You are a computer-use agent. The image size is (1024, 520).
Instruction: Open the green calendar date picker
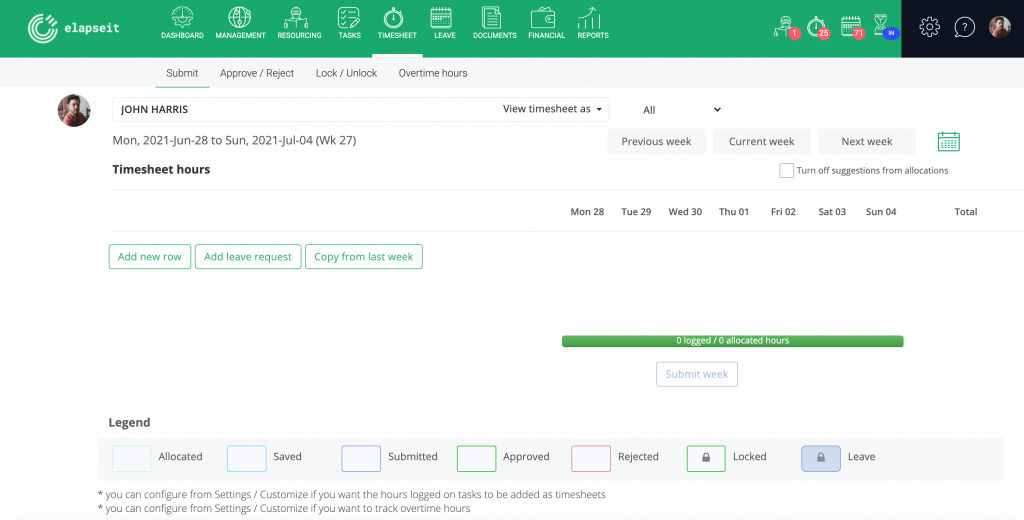coord(948,142)
